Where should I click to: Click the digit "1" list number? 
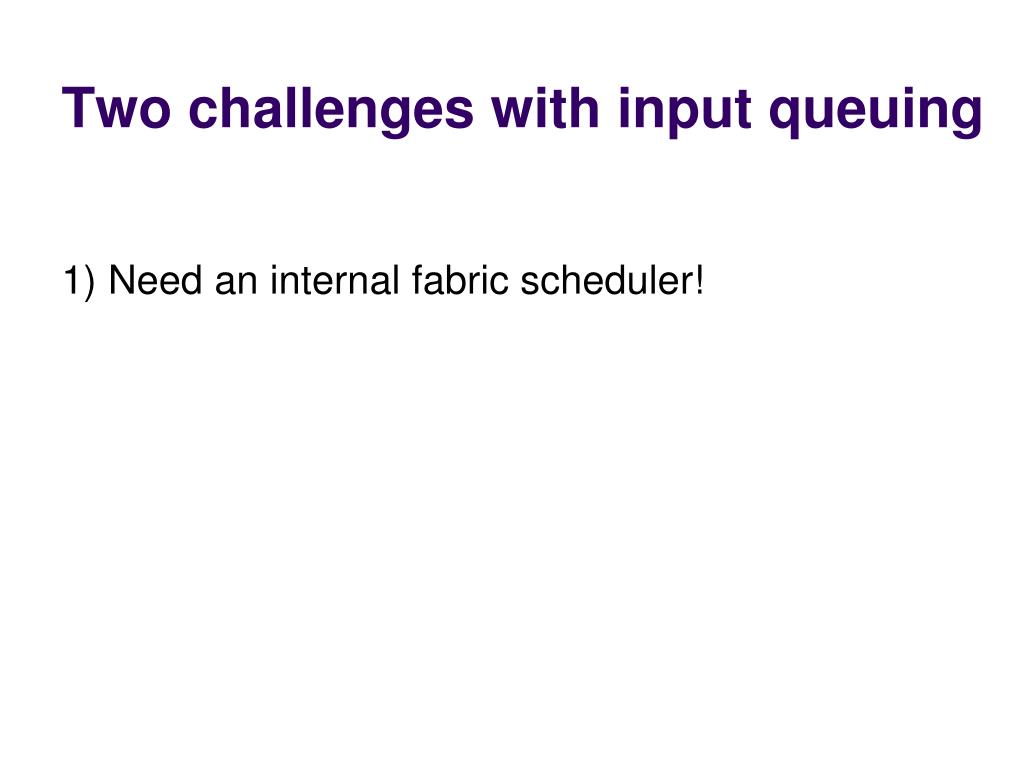tap(71, 281)
